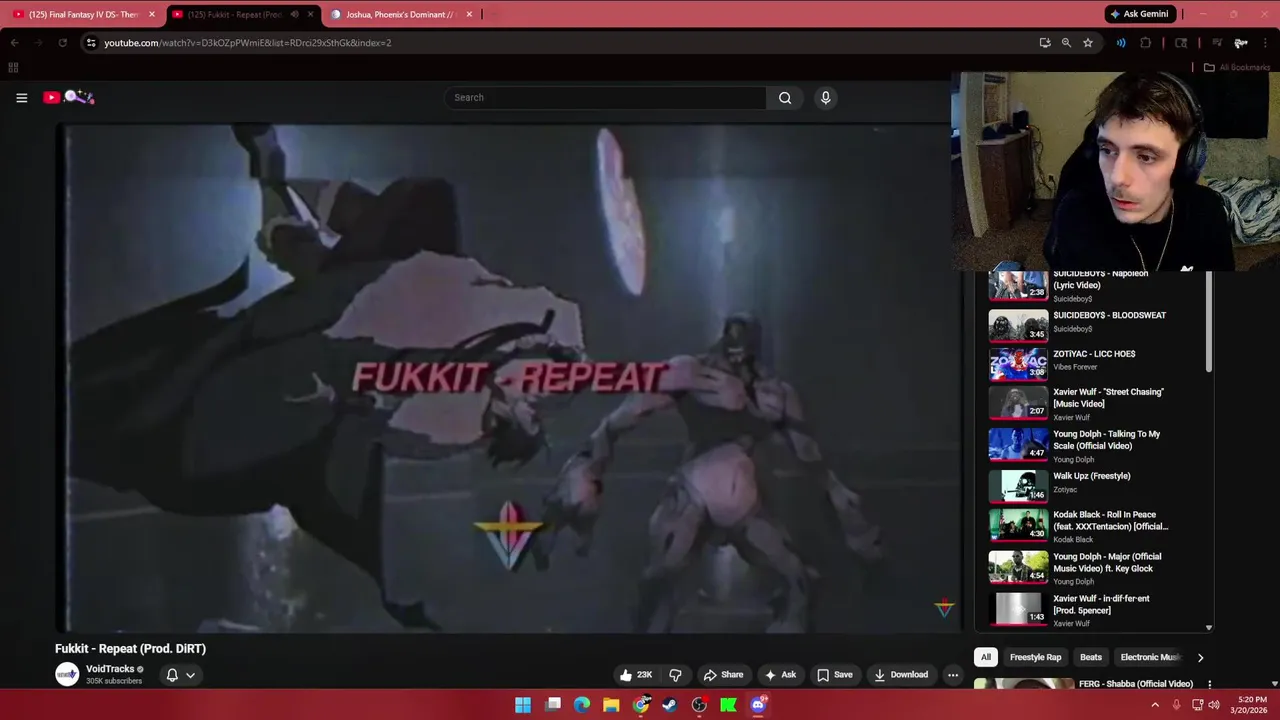Download the video
Image resolution: width=1280 pixels, height=720 pixels.
(900, 675)
